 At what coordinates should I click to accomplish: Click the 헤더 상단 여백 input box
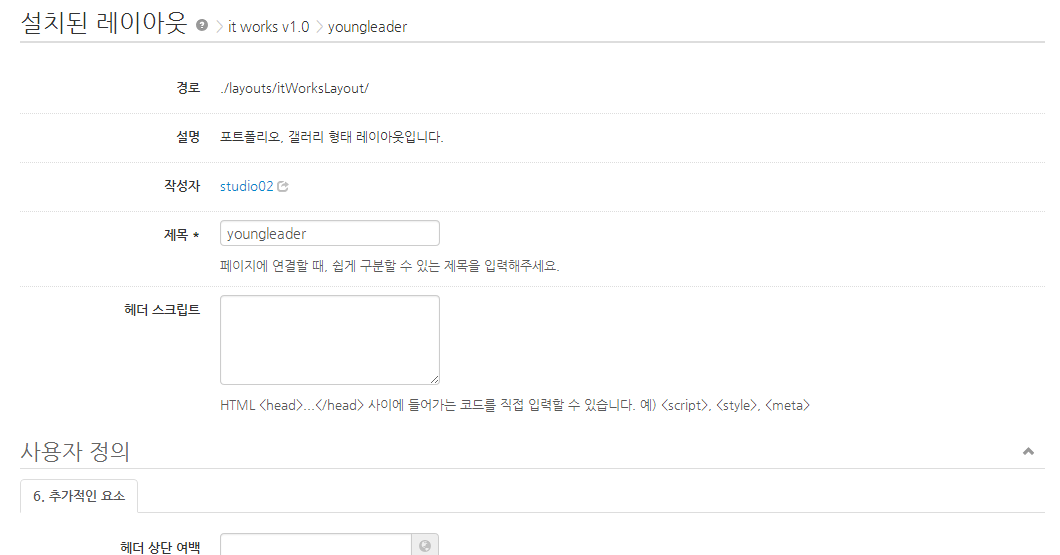(x=315, y=545)
